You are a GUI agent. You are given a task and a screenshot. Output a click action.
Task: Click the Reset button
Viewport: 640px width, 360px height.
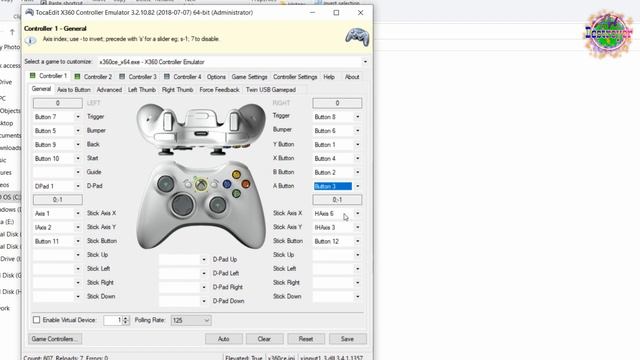(306, 339)
